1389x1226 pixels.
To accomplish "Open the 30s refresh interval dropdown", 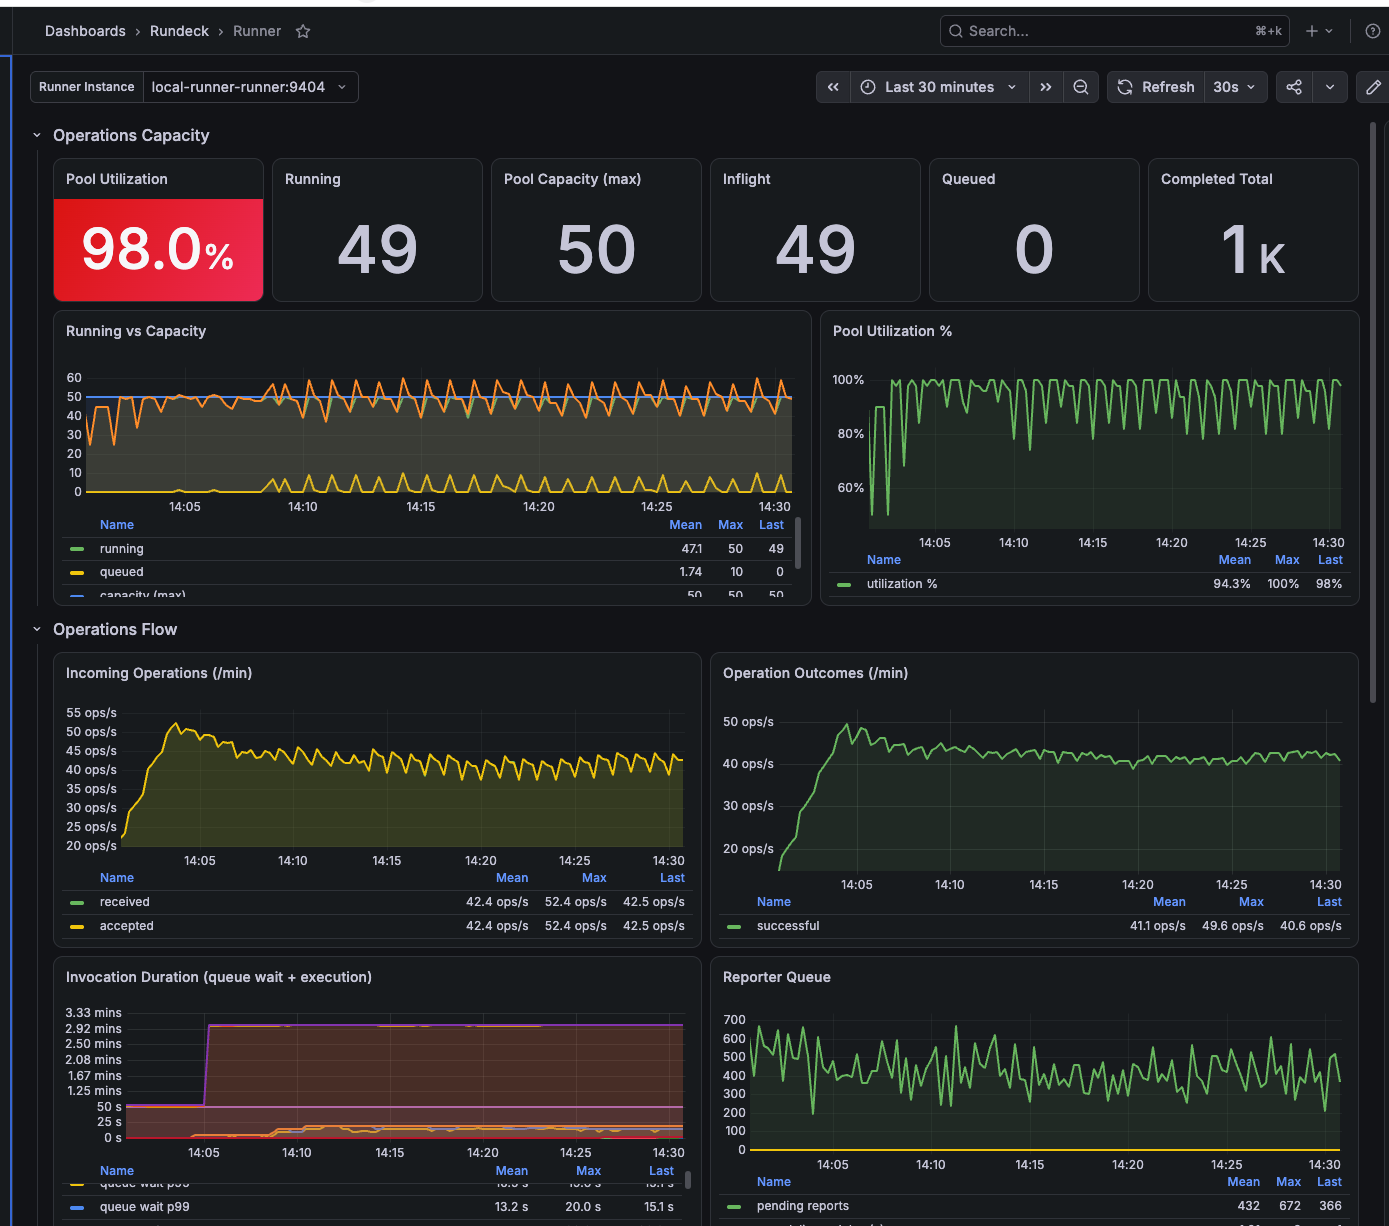I will pos(1235,87).
